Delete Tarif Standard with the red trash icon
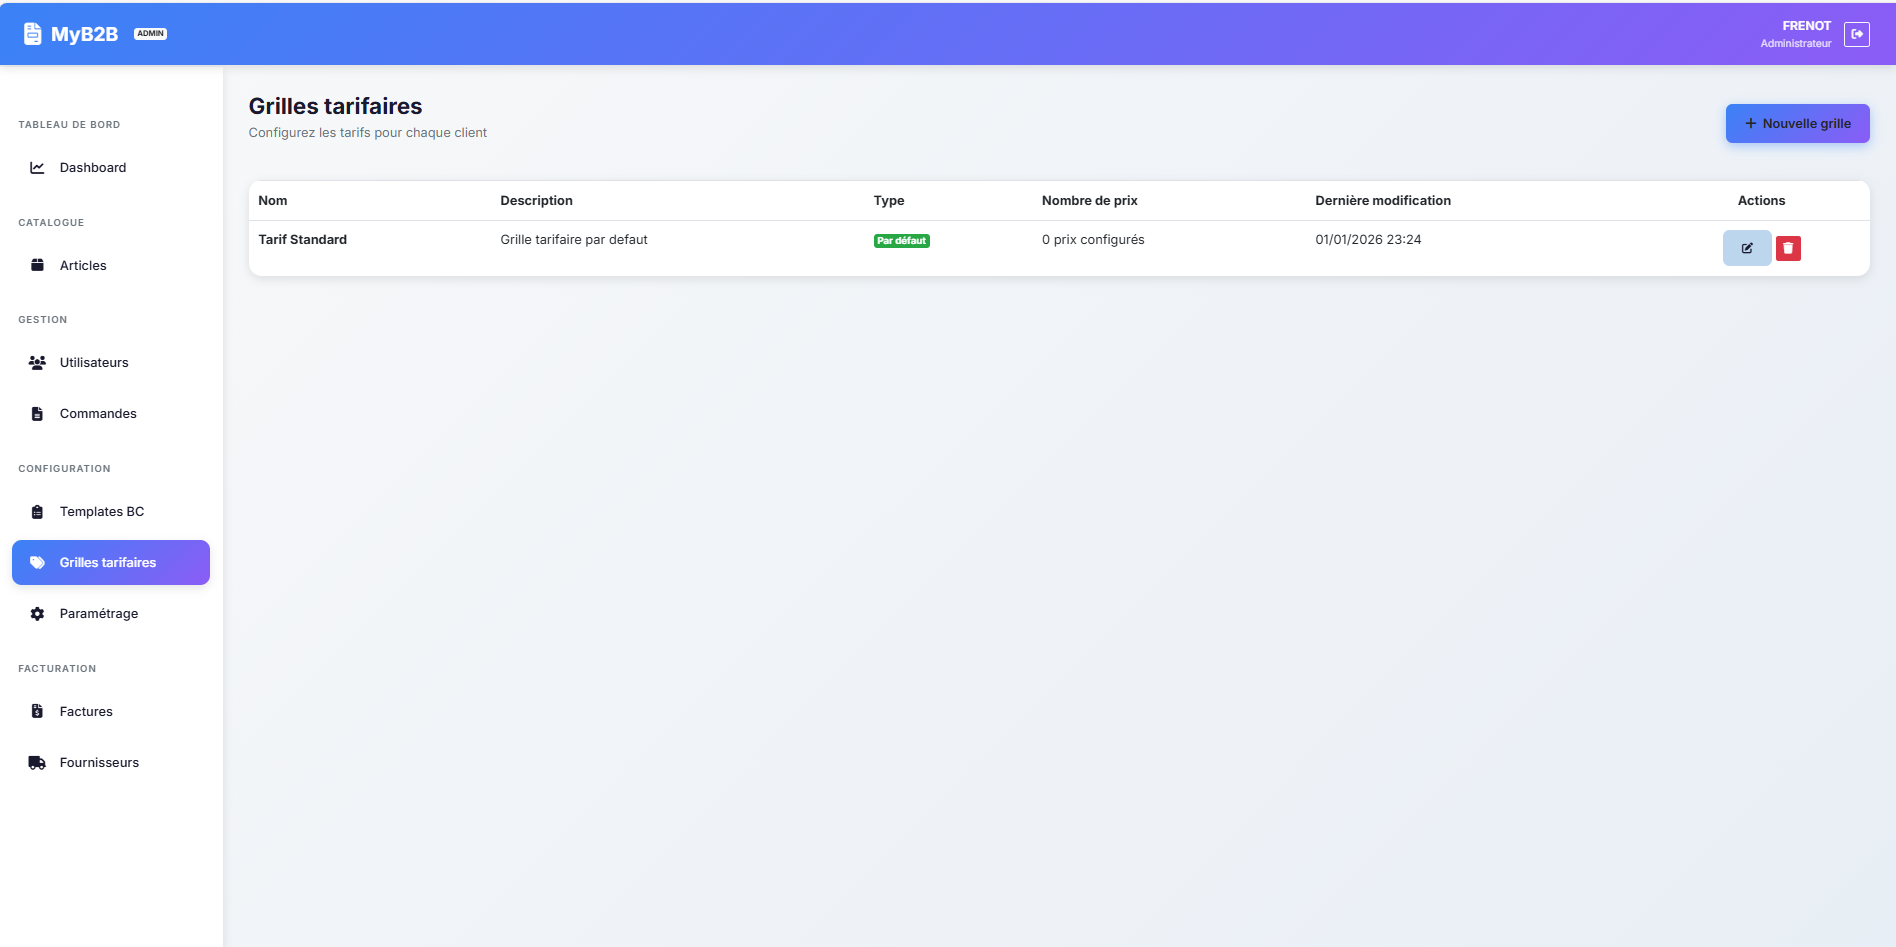Image resolution: width=1896 pixels, height=947 pixels. 1788,248
